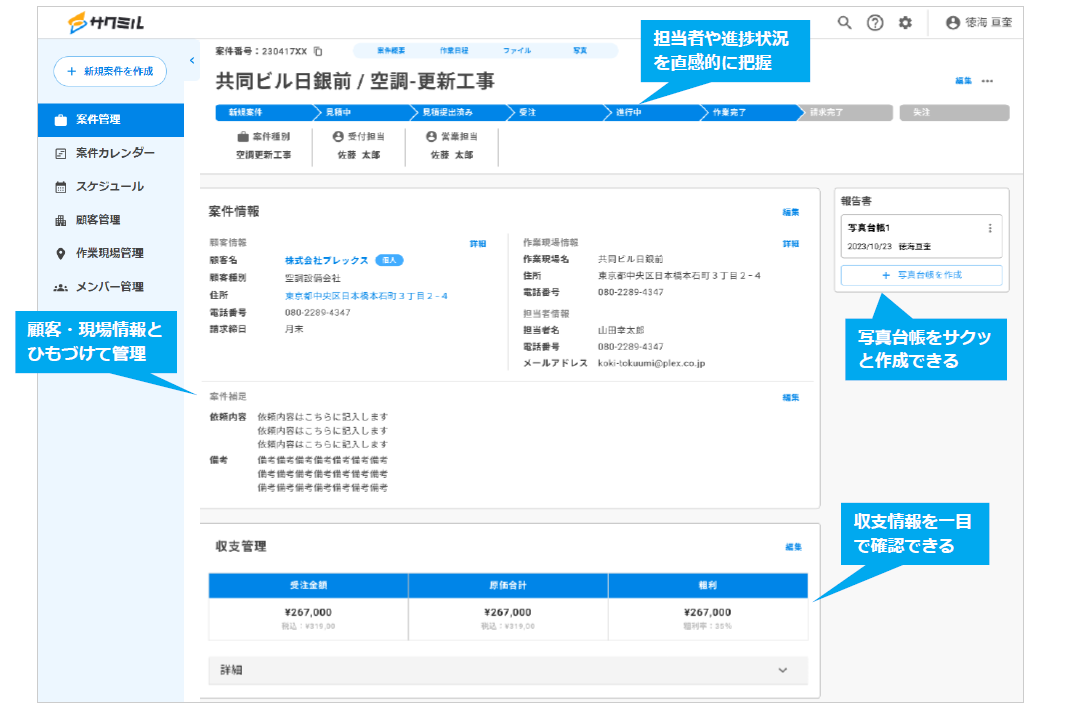
Task: Create a new case with 新規案件を作成
Action: click(110, 71)
